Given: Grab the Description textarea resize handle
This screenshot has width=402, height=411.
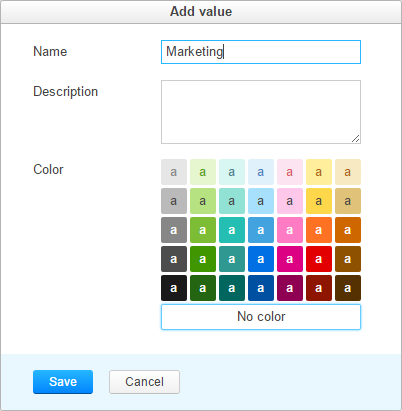Looking at the screenshot, I should click(x=356, y=139).
